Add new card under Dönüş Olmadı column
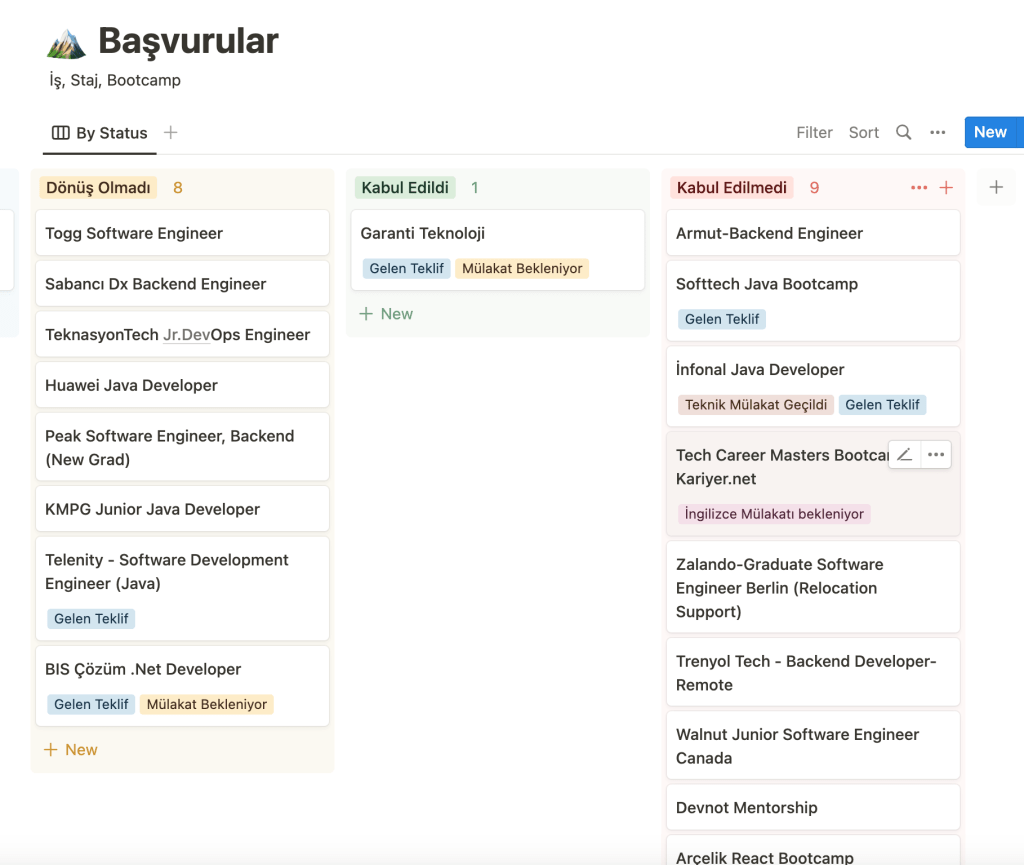 click(71, 749)
